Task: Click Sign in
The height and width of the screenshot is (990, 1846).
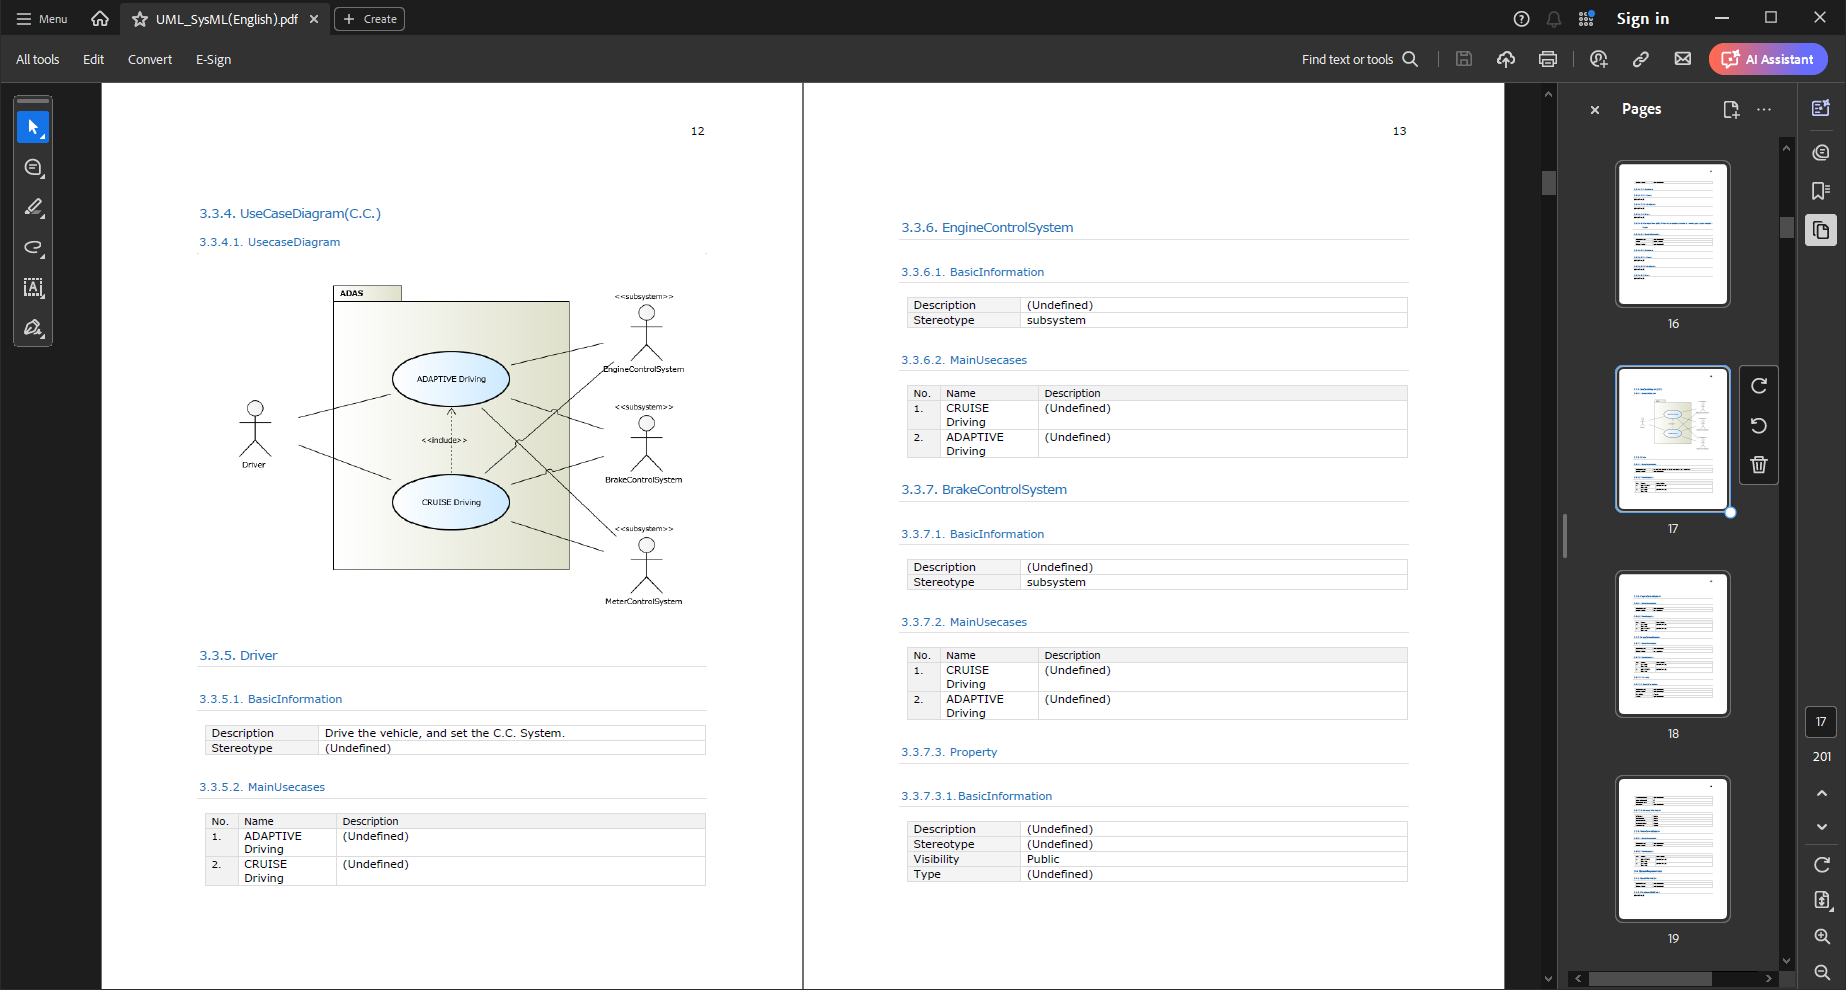Action: [x=1642, y=19]
